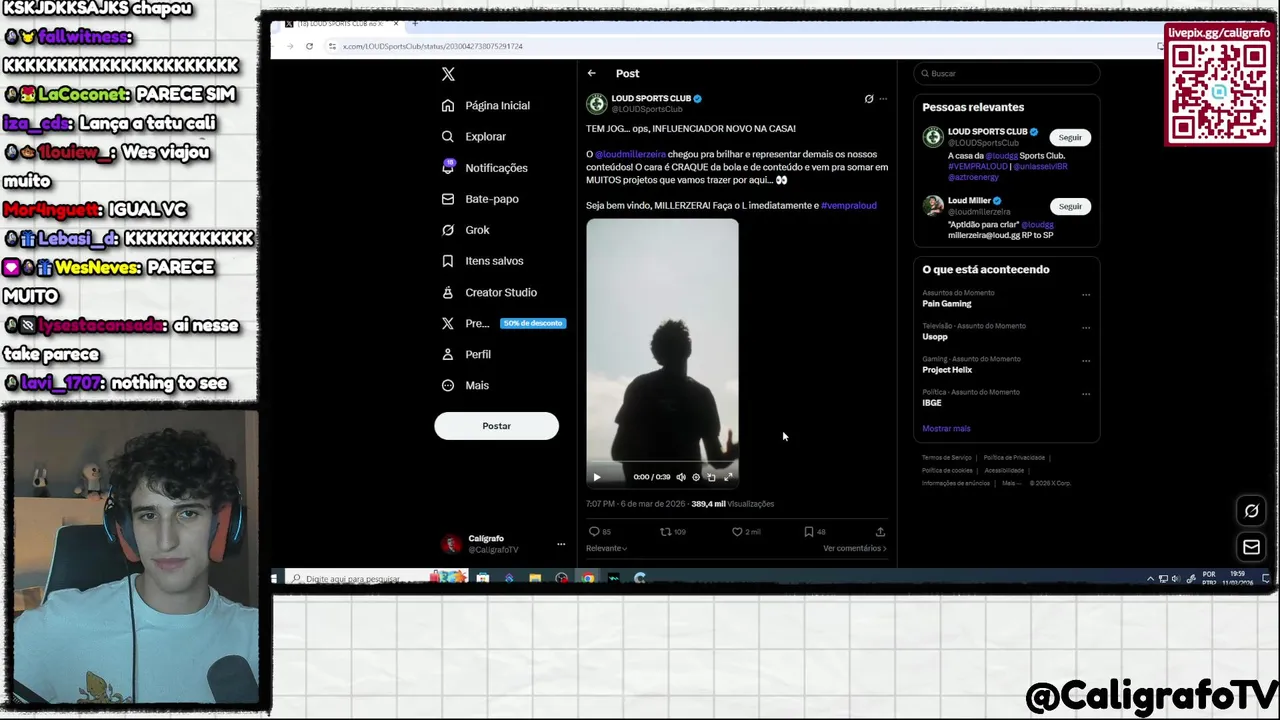Image resolution: width=1280 pixels, height=720 pixels.
Task: Enter fullscreen on the video
Action: click(728, 477)
